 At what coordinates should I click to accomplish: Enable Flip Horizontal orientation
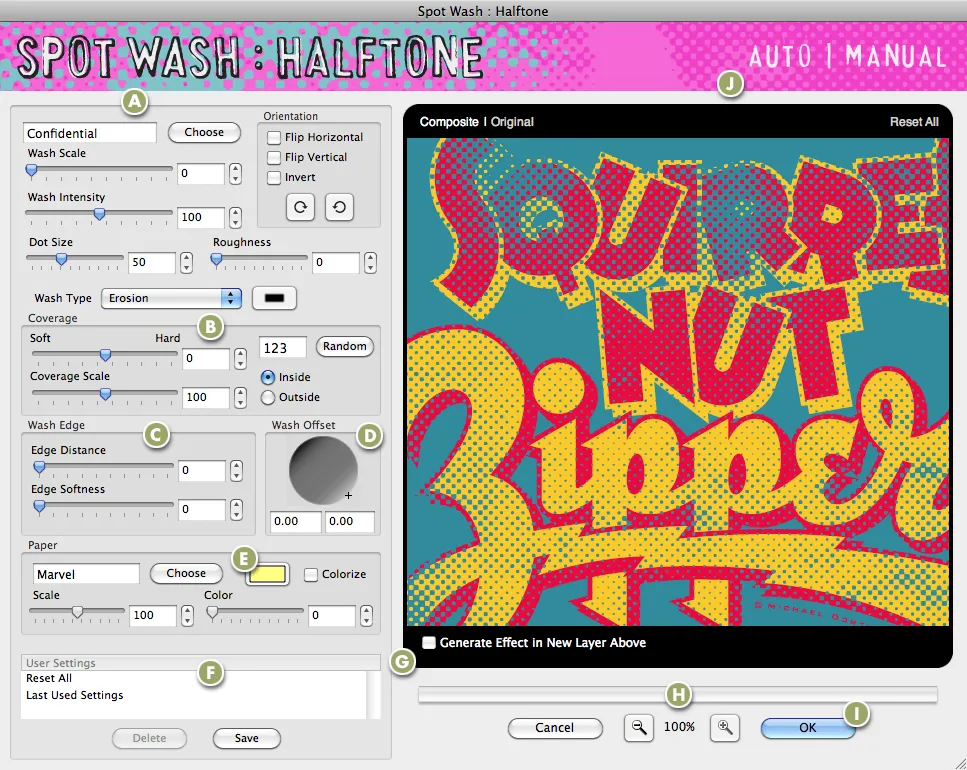[x=275, y=137]
